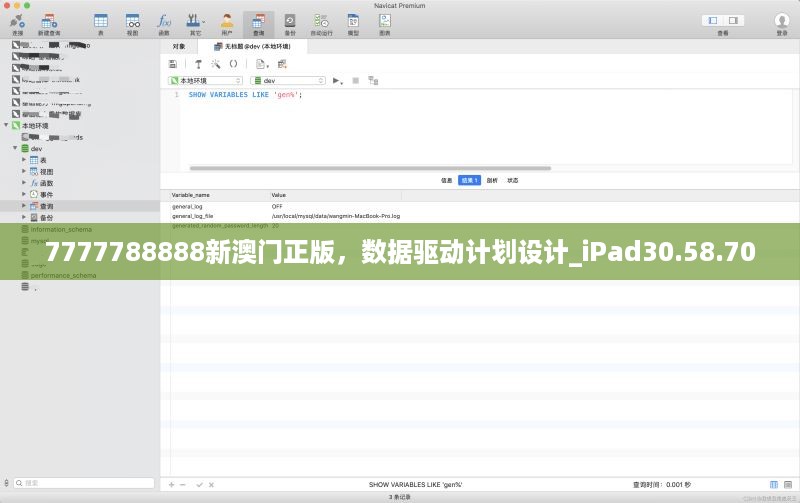
Task: Expand the 查询 tree node arrow
Action: [x=24, y=206]
